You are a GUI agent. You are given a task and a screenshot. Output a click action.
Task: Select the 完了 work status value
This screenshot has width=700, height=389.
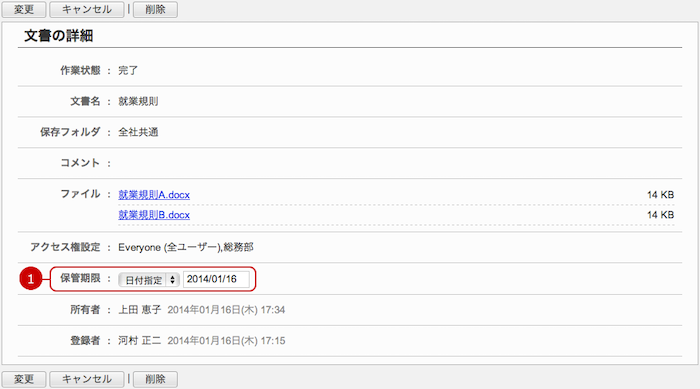tap(128, 71)
